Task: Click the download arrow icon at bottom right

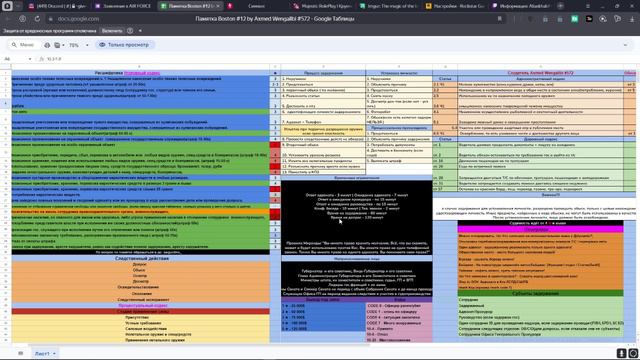Action: click(621, 353)
